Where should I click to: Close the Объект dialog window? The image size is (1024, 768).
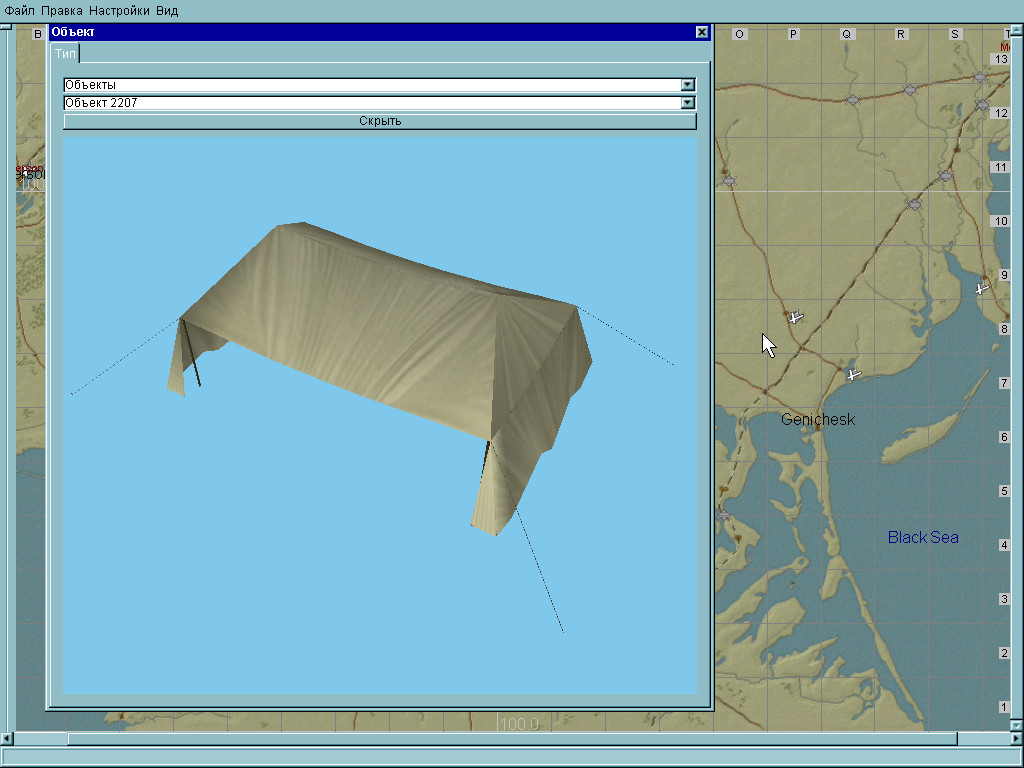point(702,32)
